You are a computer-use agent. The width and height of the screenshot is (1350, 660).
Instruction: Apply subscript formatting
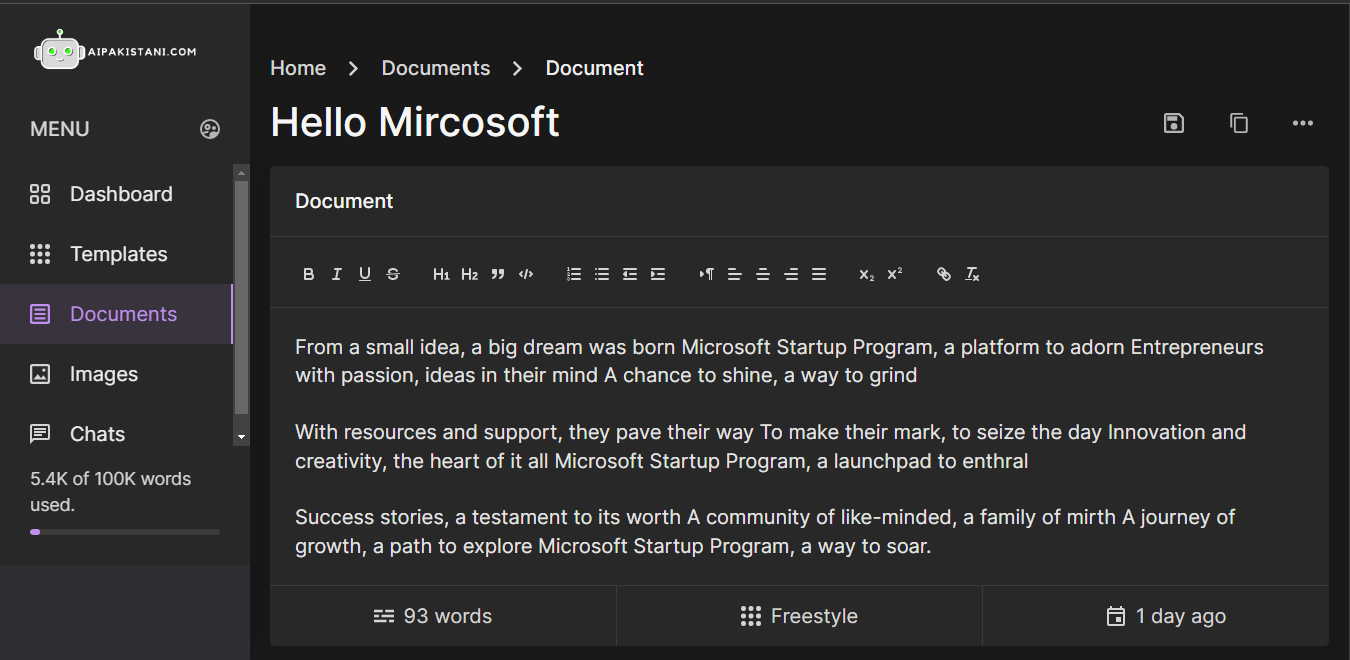point(867,274)
